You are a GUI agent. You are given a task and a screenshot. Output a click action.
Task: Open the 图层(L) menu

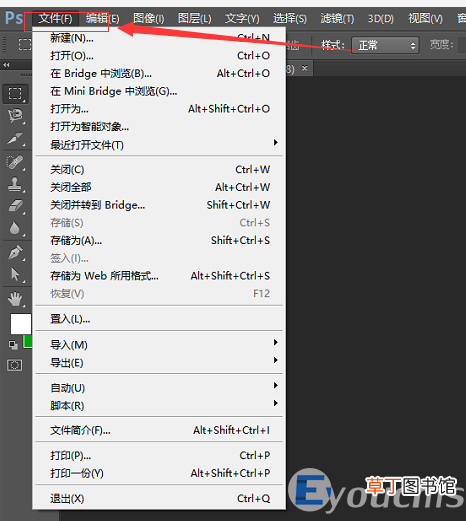(x=195, y=18)
